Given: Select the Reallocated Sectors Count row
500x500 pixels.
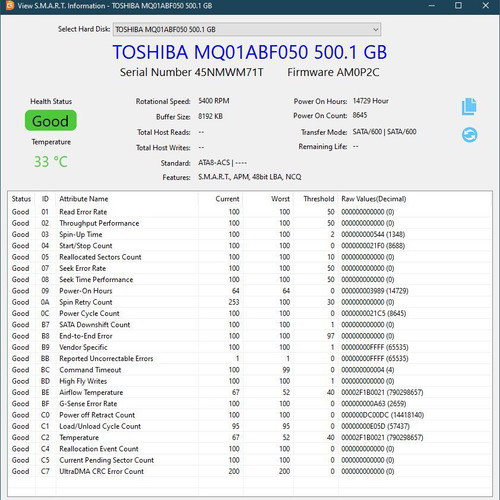Looking at the screenshot, I should pyautogui.click(x=250, y=257).
